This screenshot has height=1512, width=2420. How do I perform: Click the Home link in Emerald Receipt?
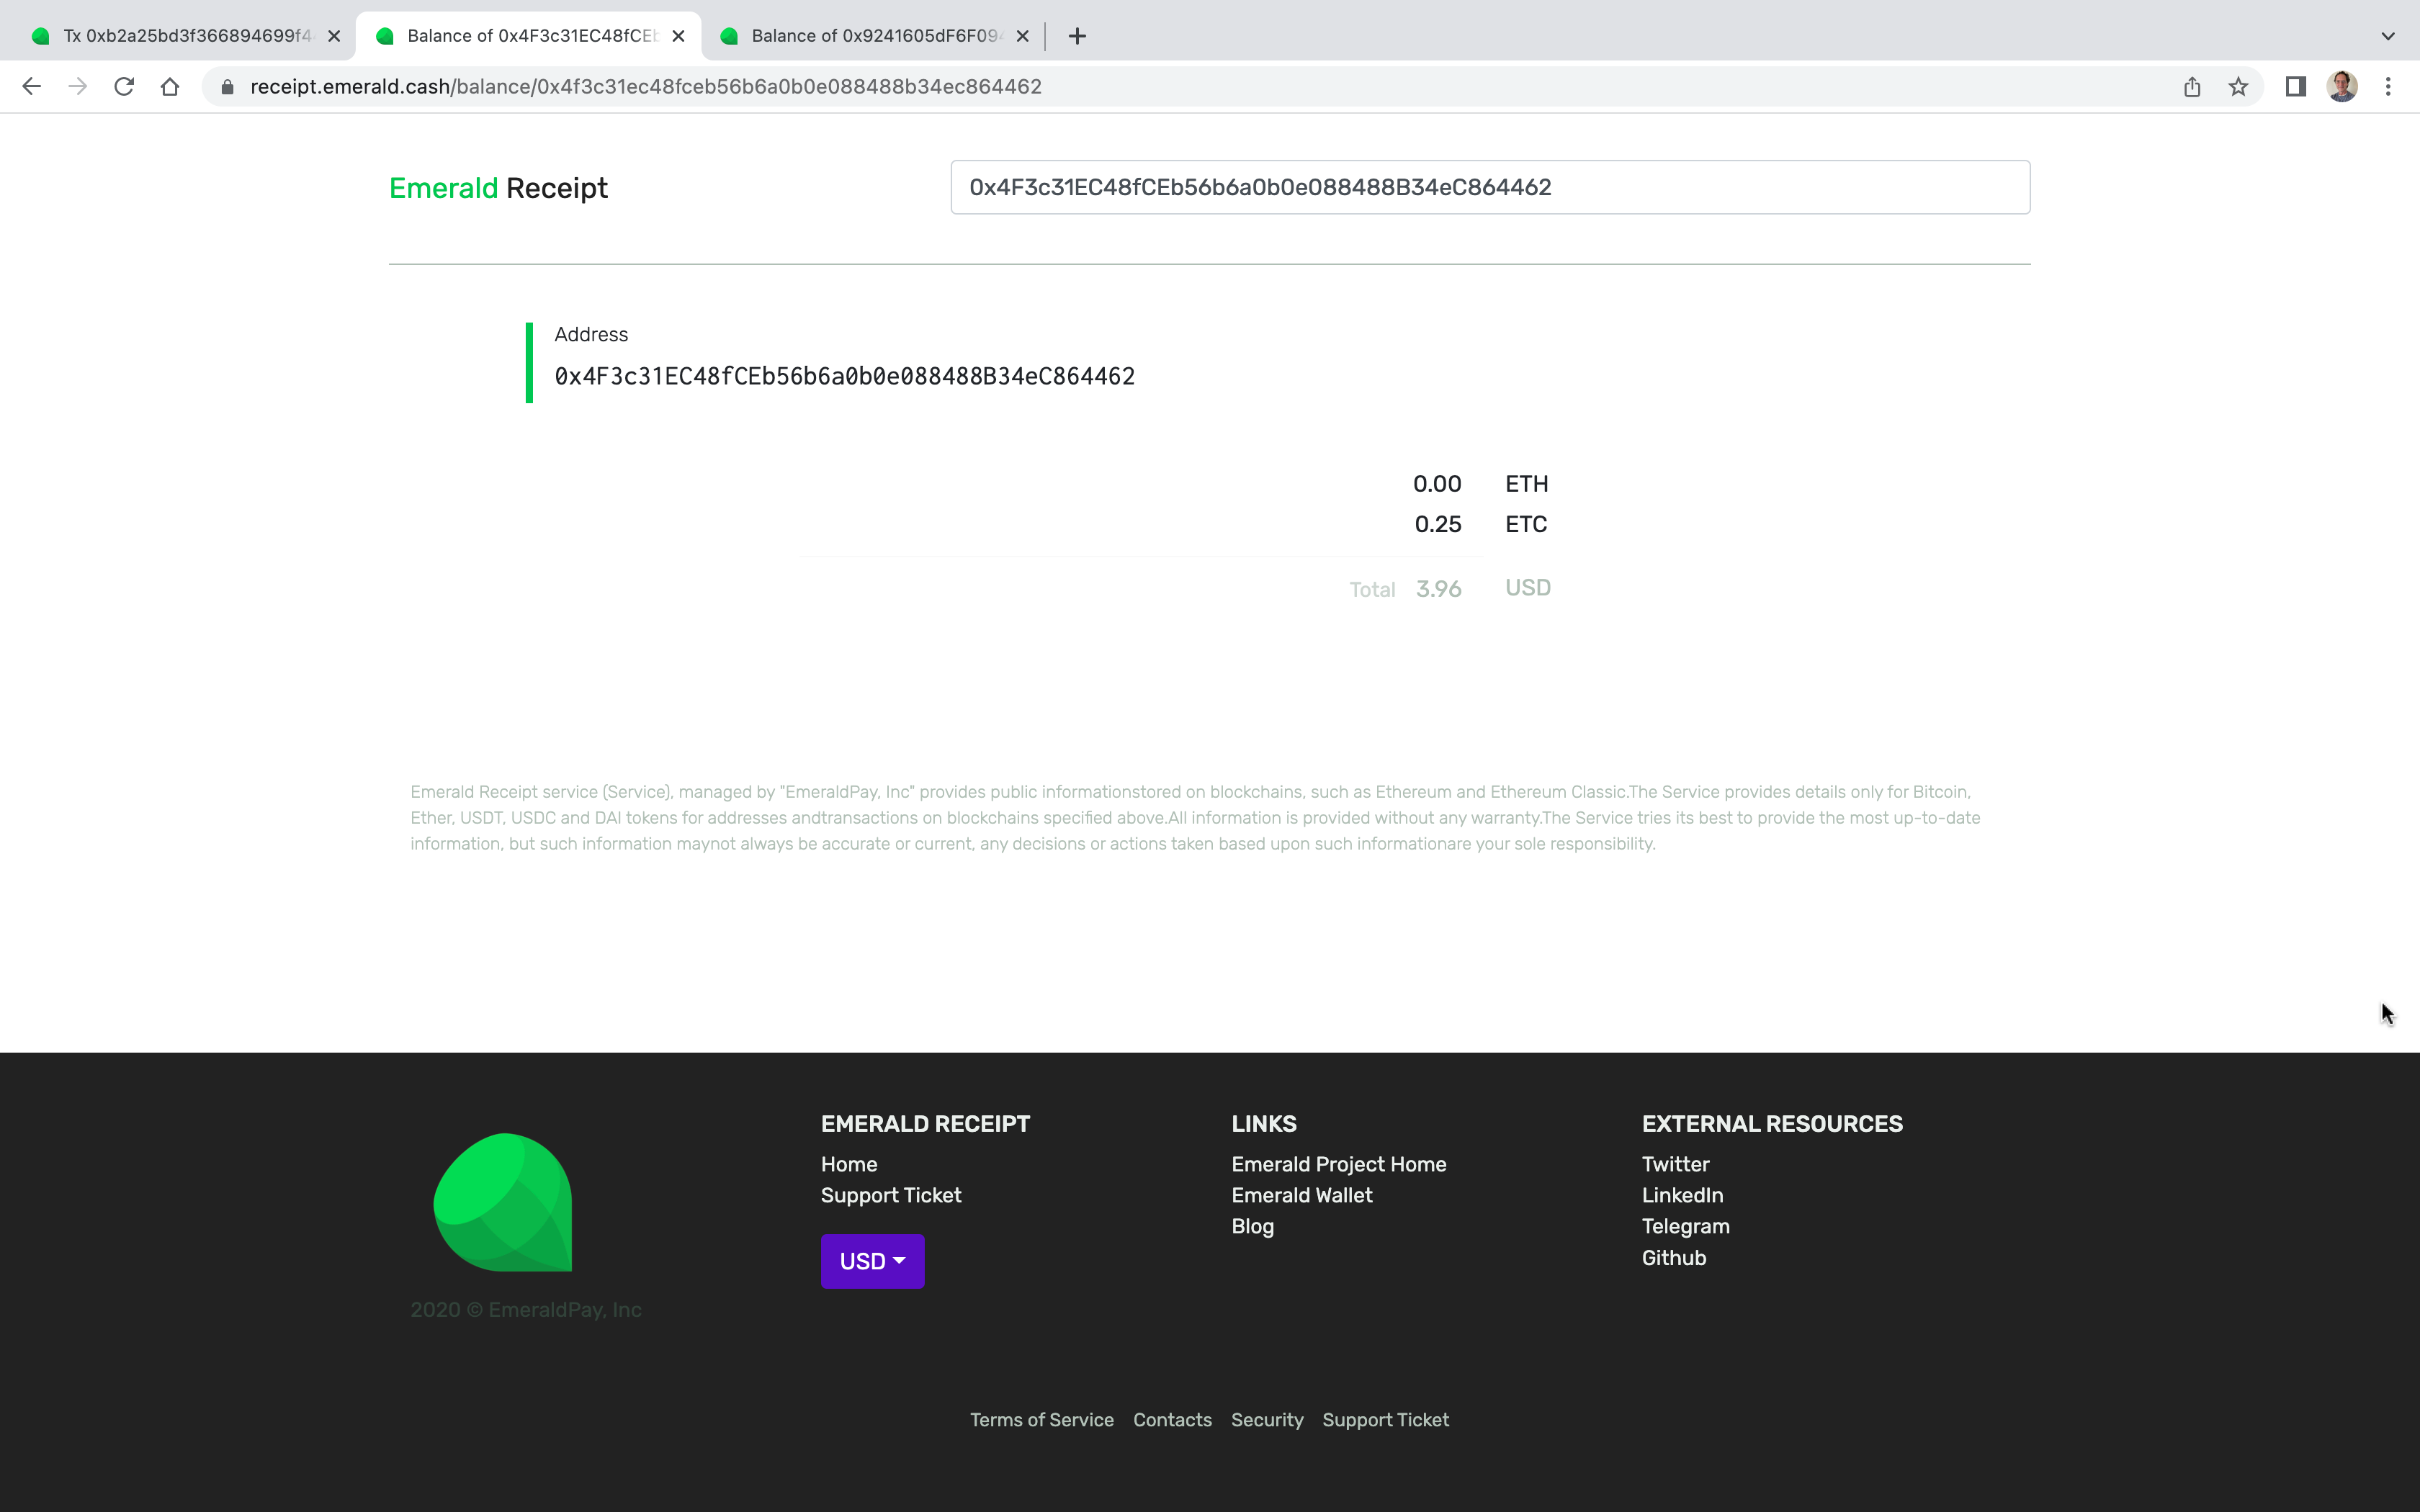click(848, 1164)
